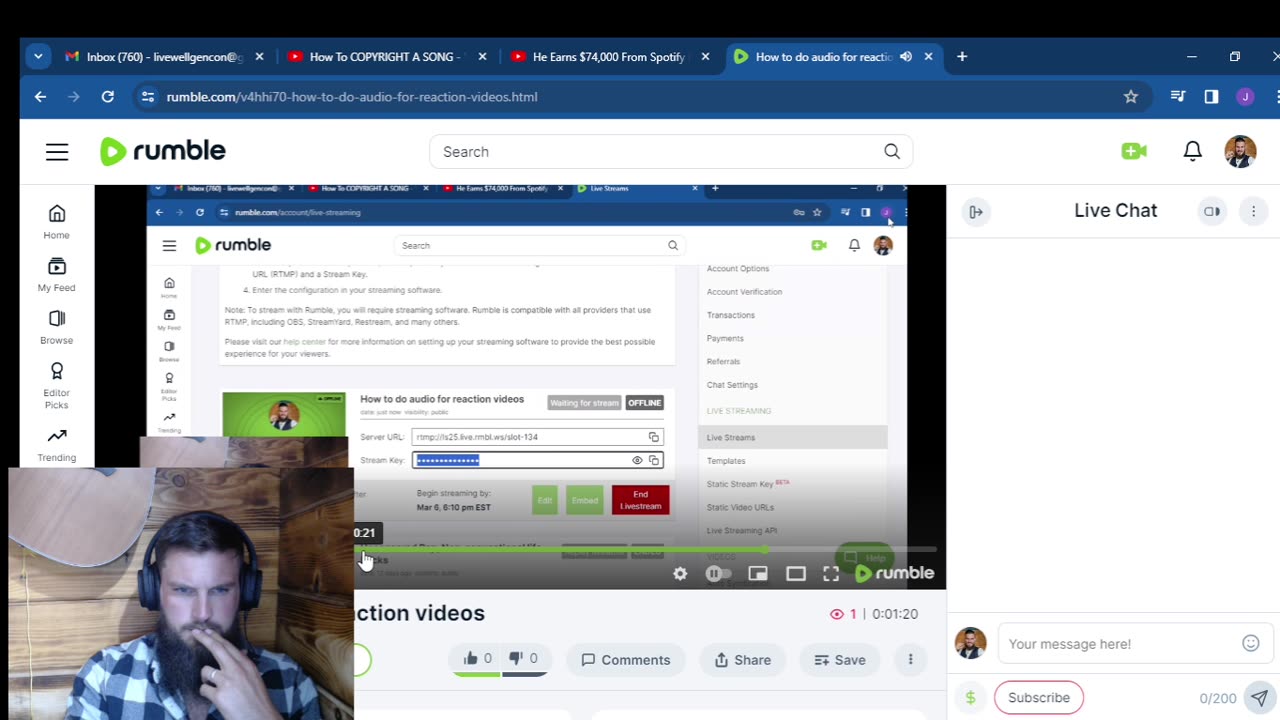Viewport: 1280px width, 720px height.
Task: Open Live Chat more options menu
Action: point(1253,212)
